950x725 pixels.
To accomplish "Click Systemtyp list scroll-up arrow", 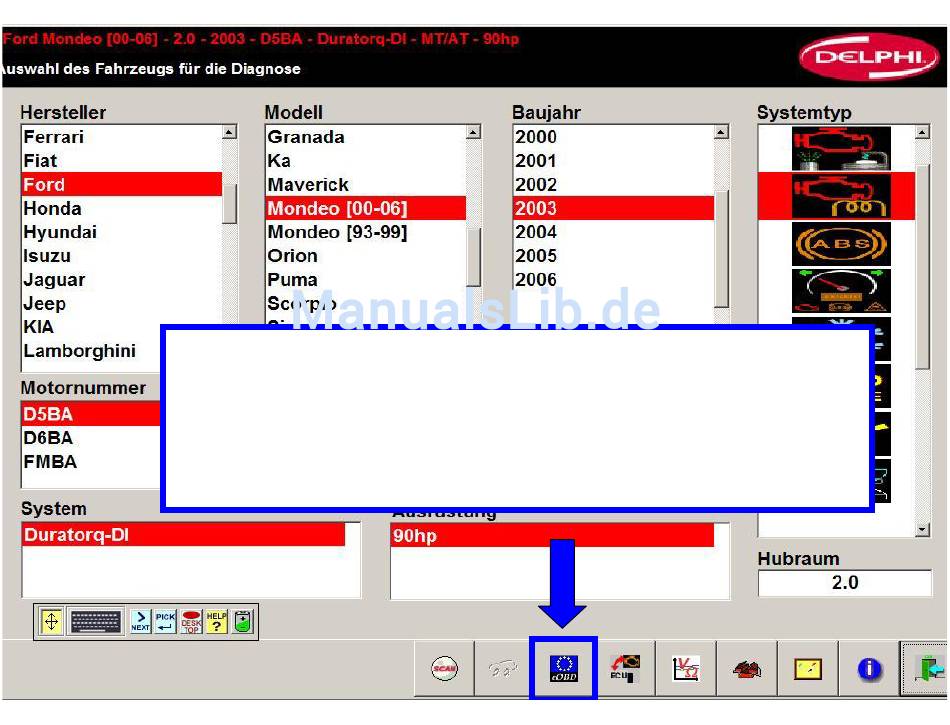I will coord(922,132).
